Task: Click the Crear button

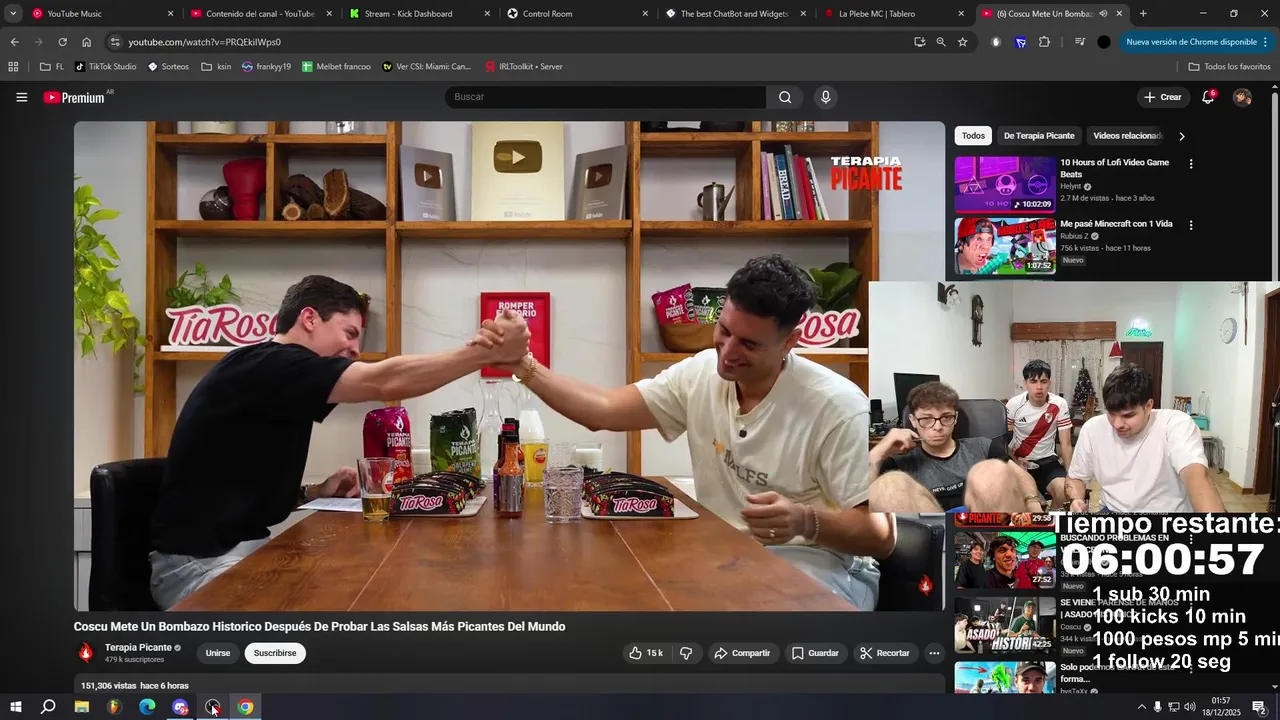Action: [x=1163, y=97]
